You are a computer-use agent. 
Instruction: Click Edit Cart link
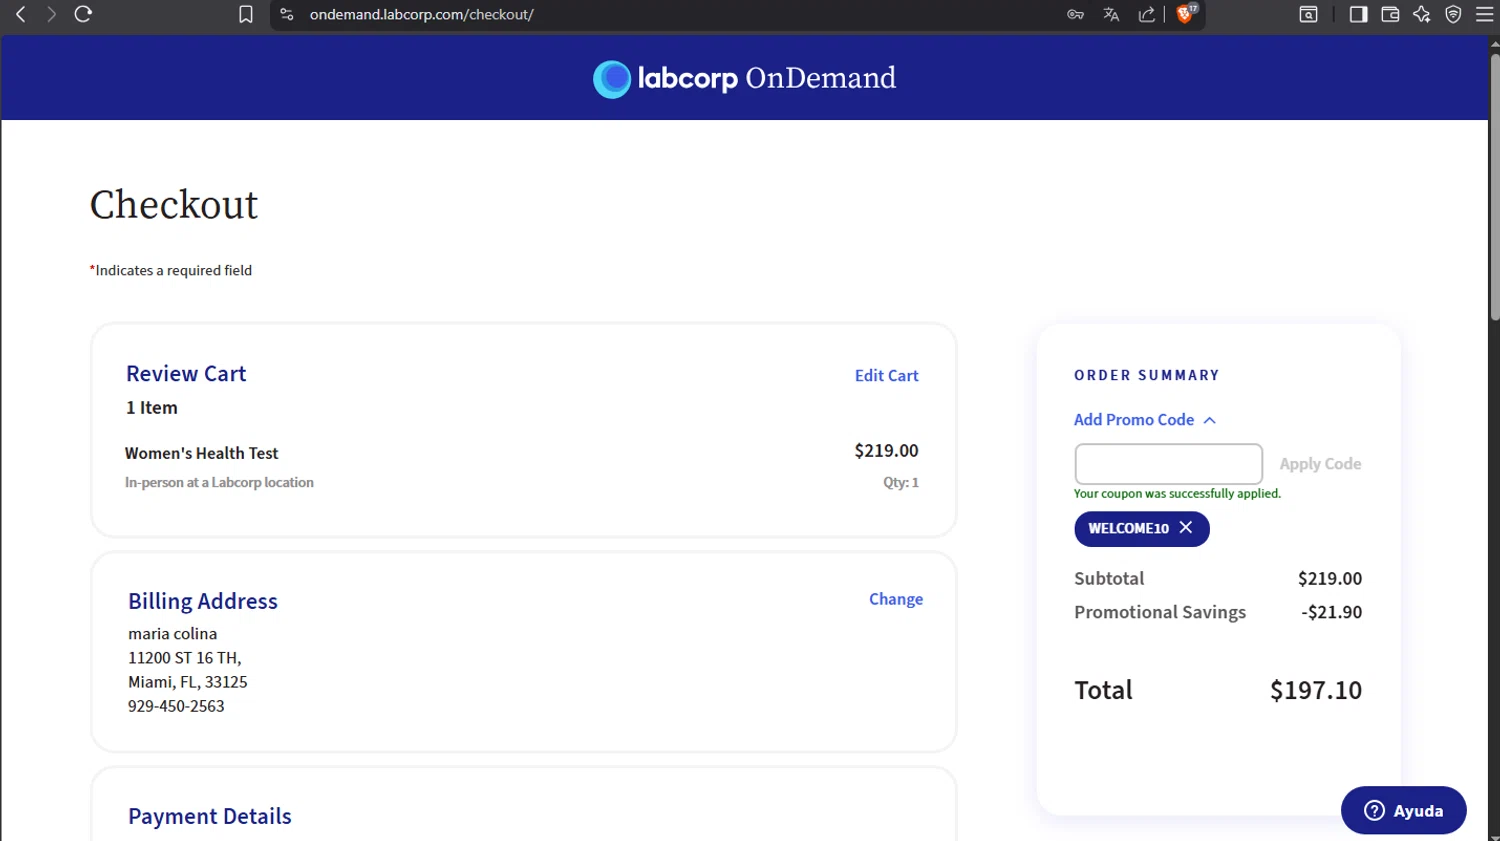point(886,376)
